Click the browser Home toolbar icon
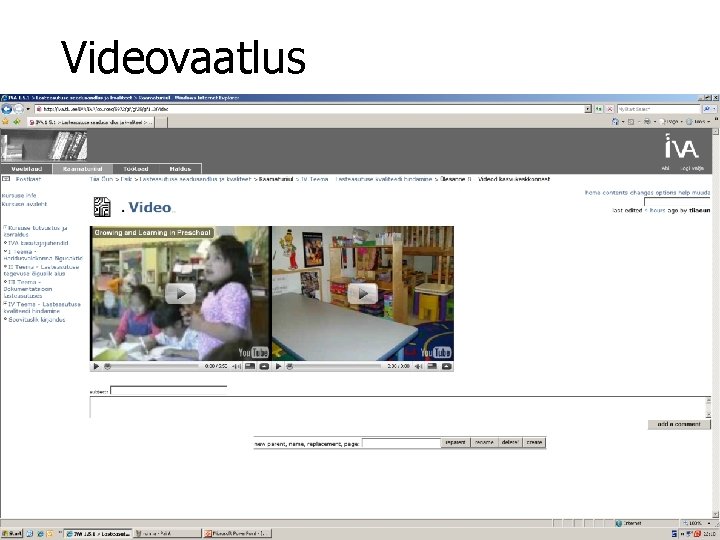This screenshot has height=540, width=720. click(615, 122)
